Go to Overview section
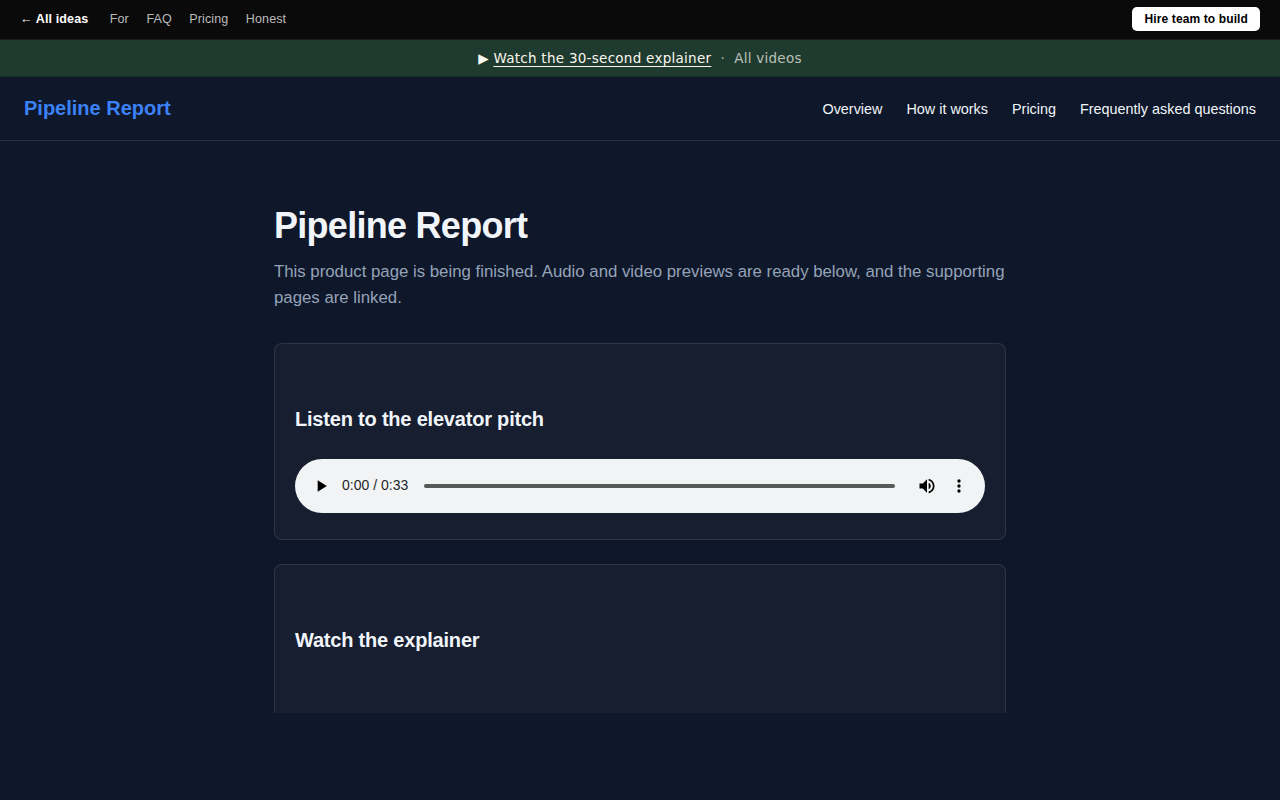Image resolution: width=1280 pixels, height=800 pixels. [x=852, y=109]
